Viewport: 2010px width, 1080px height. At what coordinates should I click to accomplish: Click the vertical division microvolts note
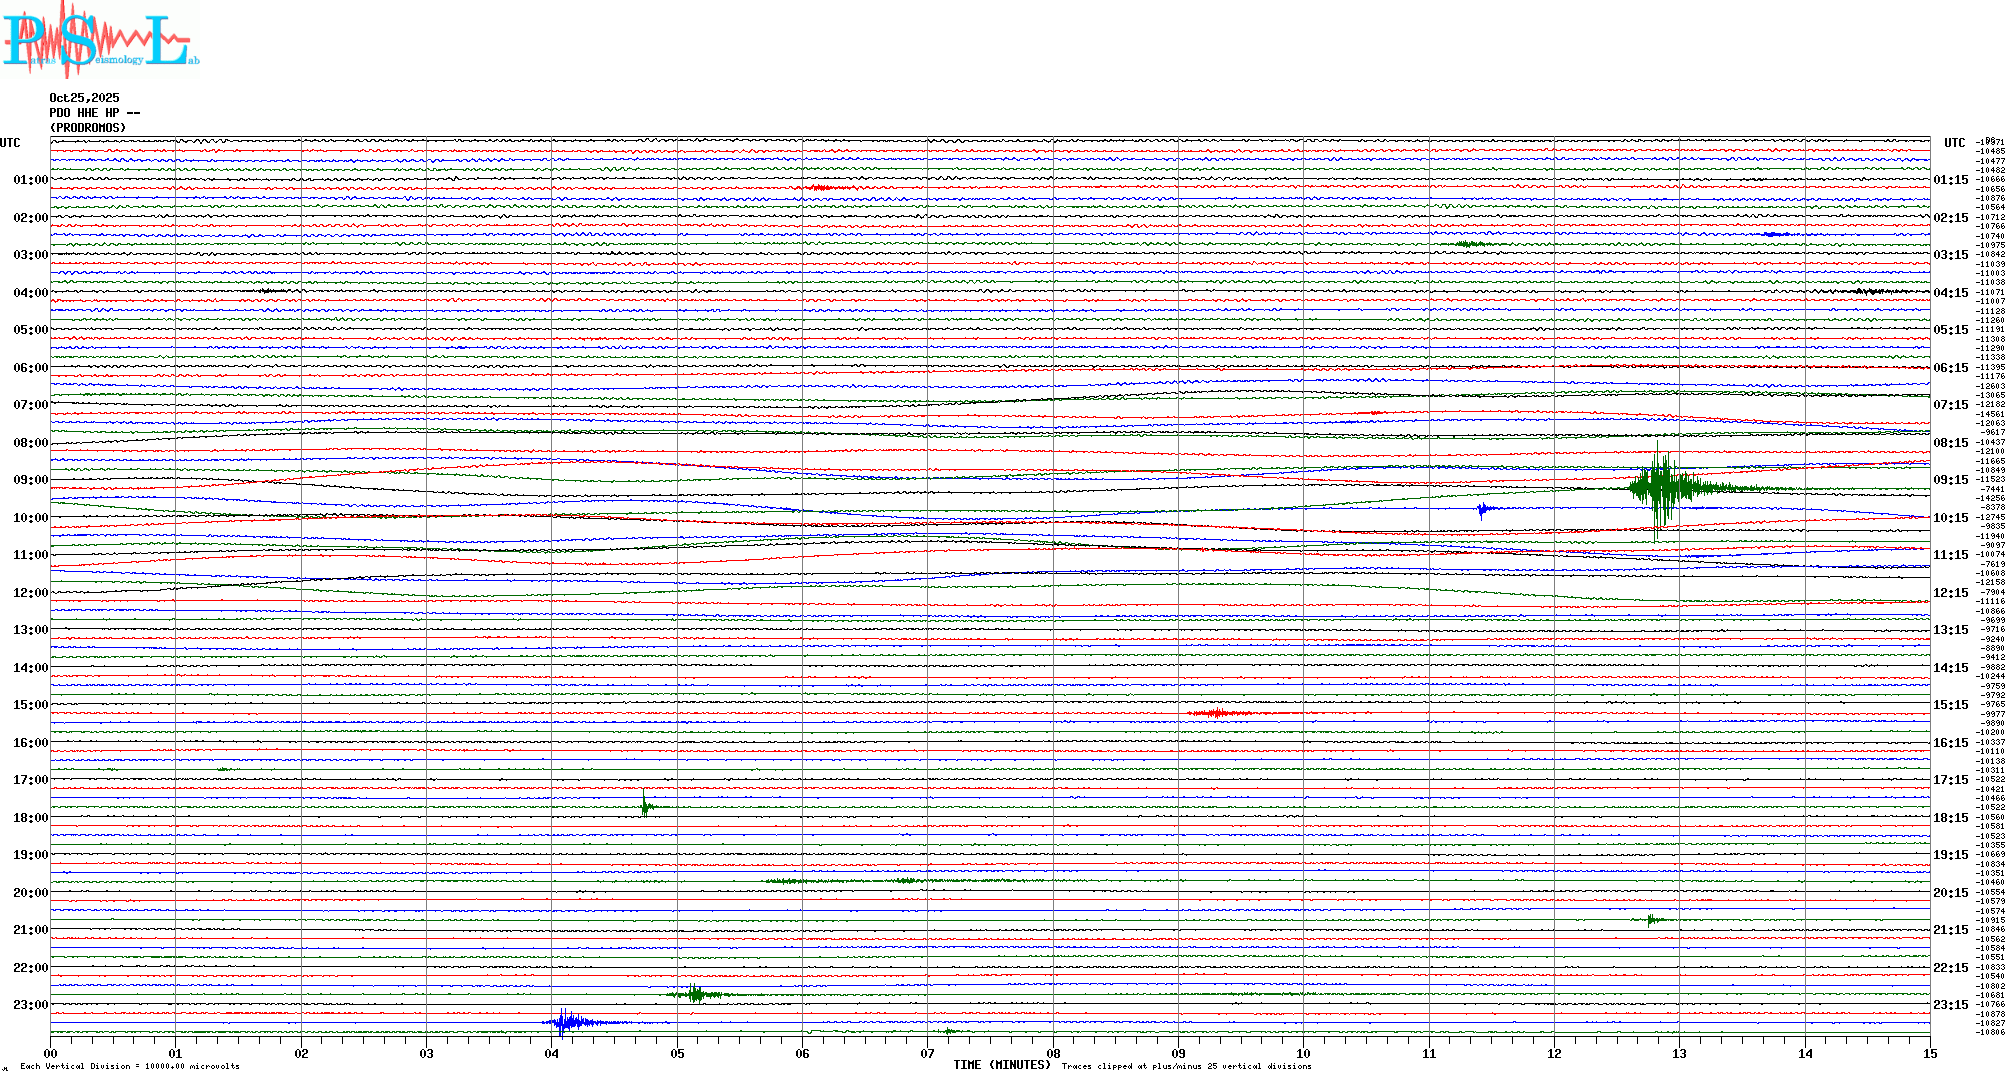[130, 1066]
